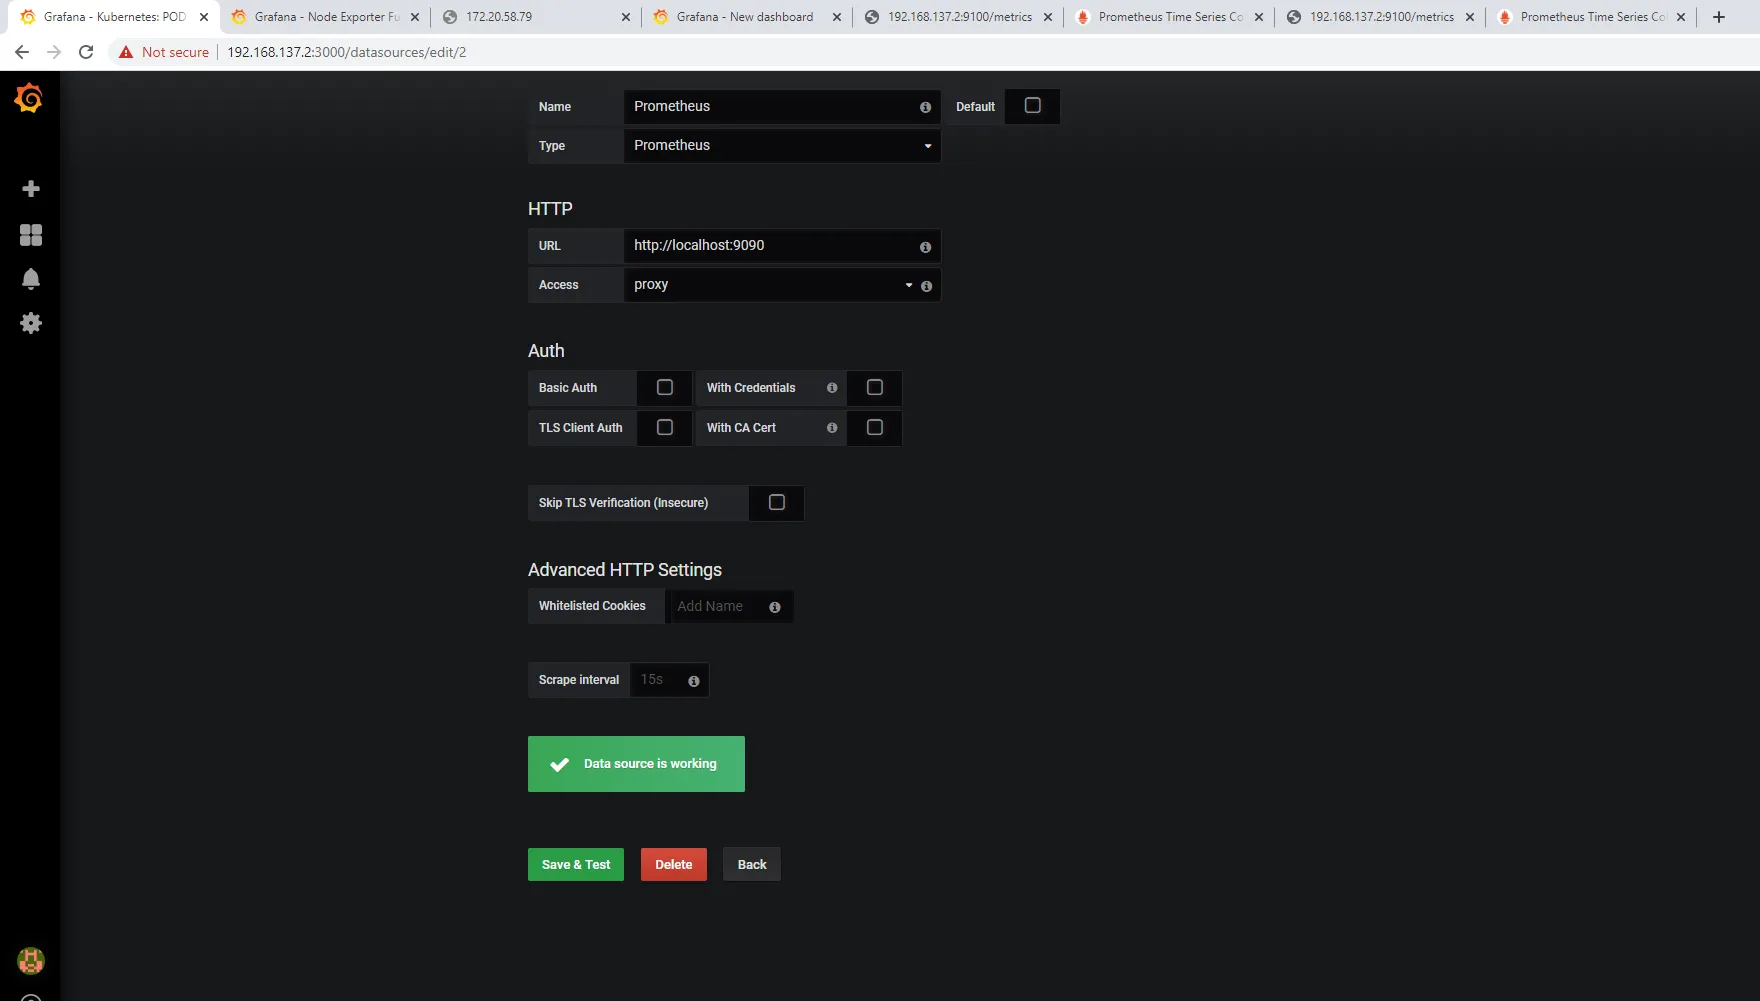
Task: Close the 172.20.58.79 tab
Action: click(x=626, y=17)
